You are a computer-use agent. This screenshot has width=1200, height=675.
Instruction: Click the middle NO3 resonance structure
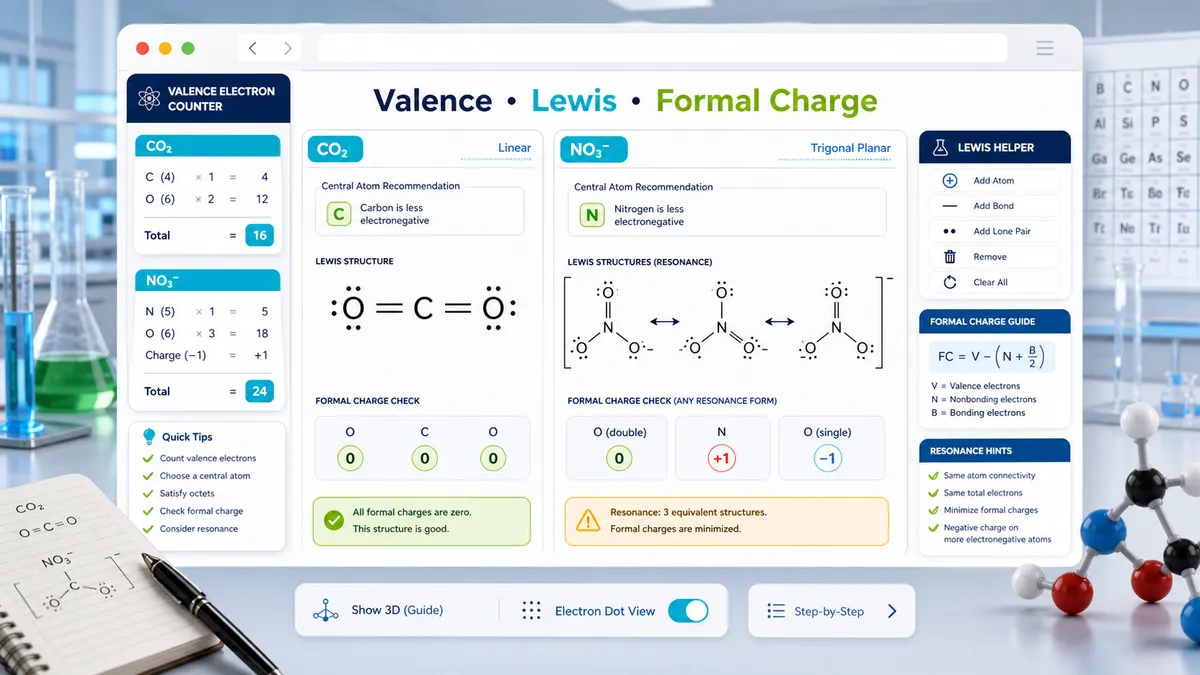722,322
